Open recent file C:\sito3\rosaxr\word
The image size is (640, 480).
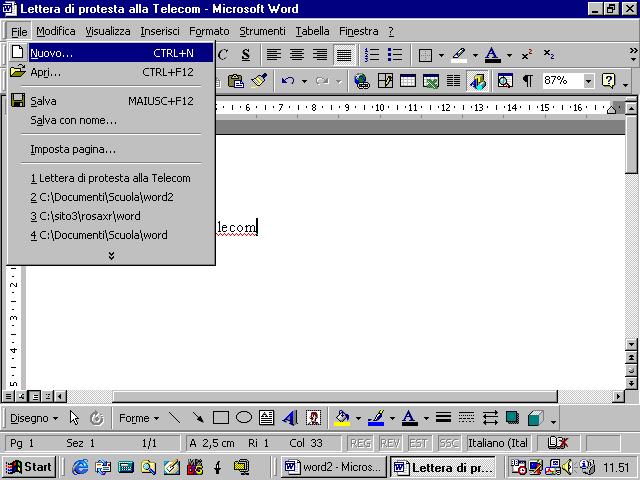(111, 216)
